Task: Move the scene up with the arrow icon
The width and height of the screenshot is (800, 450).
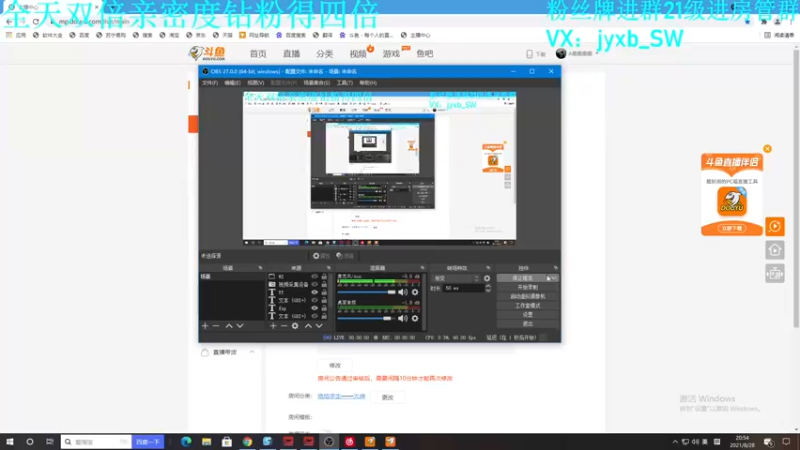Action: pyautogui.click(x=229, y=326)
